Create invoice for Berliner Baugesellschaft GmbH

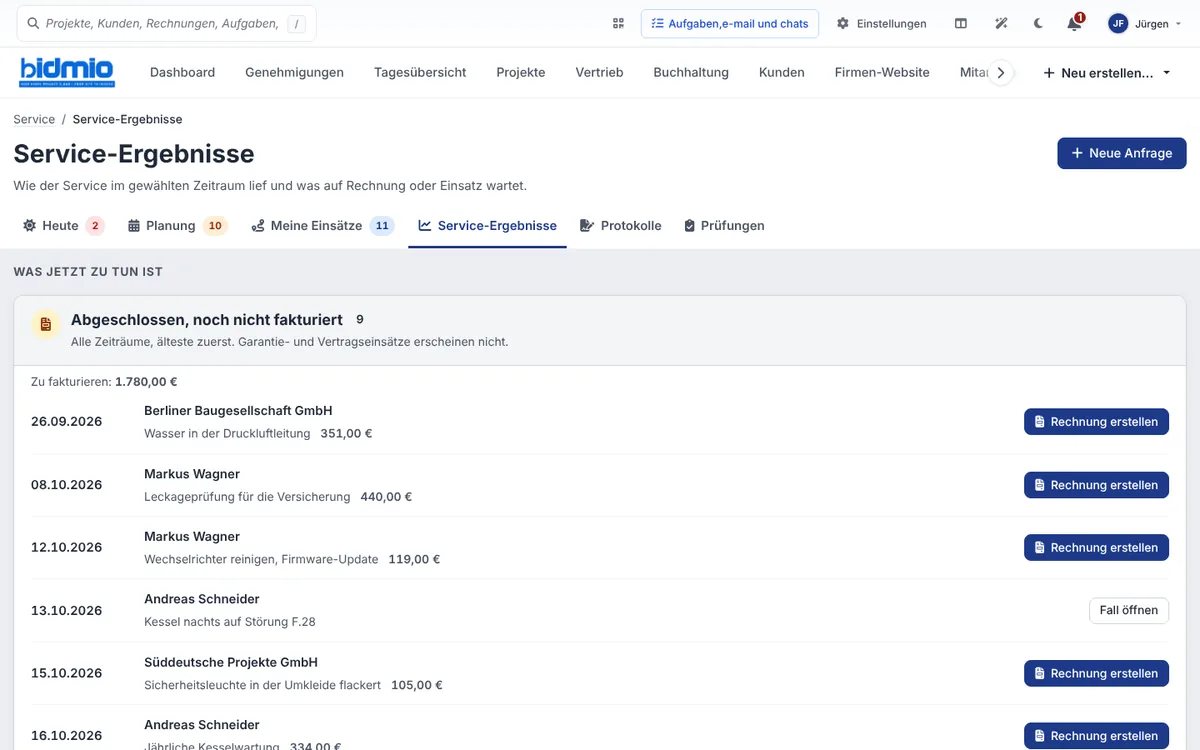coord(1096,422)
